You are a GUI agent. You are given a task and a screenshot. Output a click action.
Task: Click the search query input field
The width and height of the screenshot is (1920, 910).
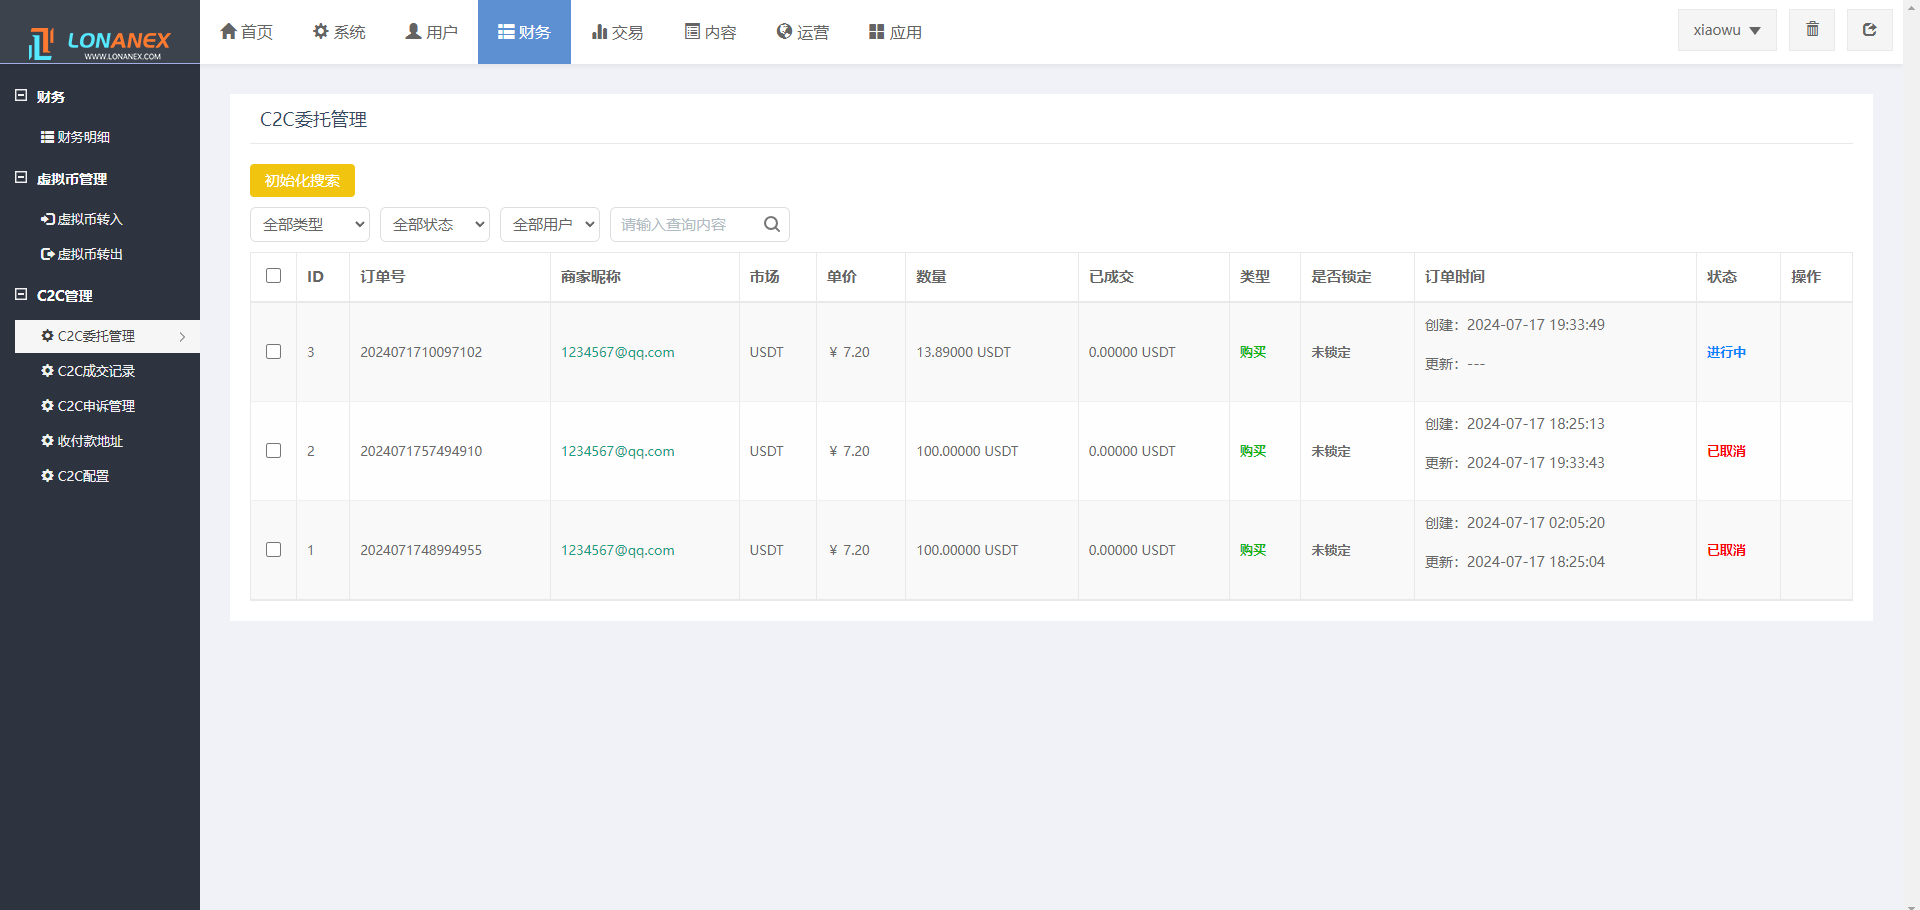[x=685, y=225]
